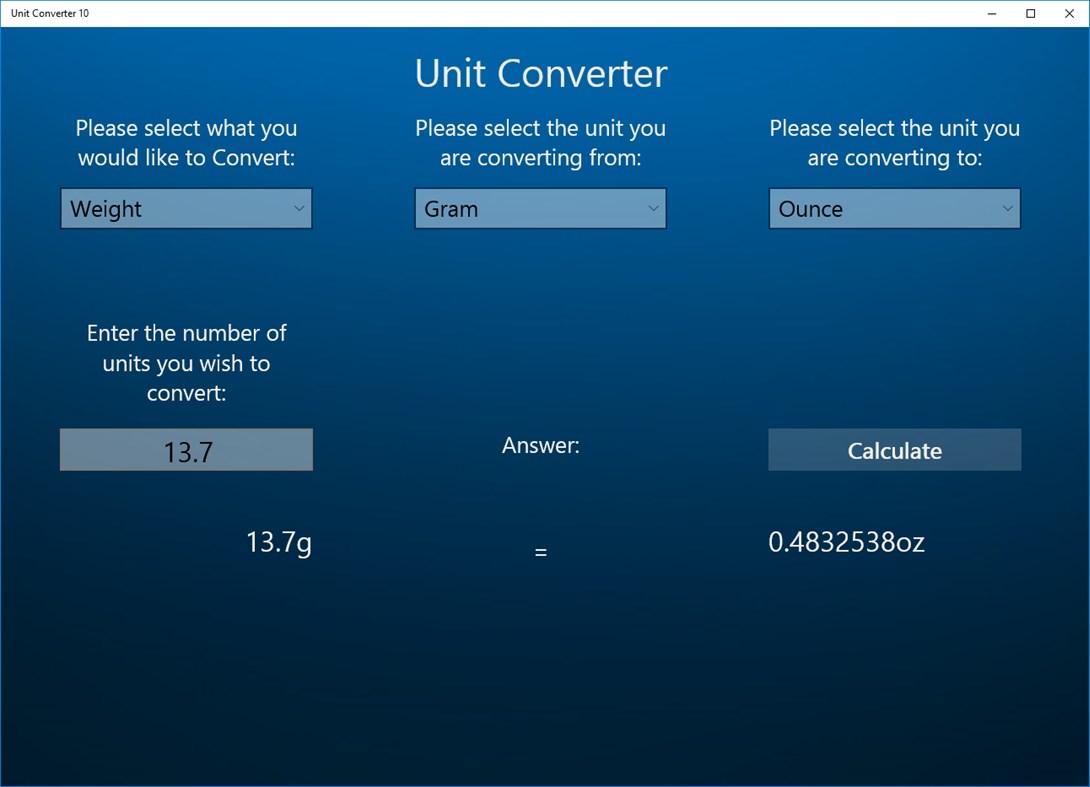Click the Unit Converter title heading
Image resolution: width=1090 pixels, height=787 pixels.
tap(541, 73)
